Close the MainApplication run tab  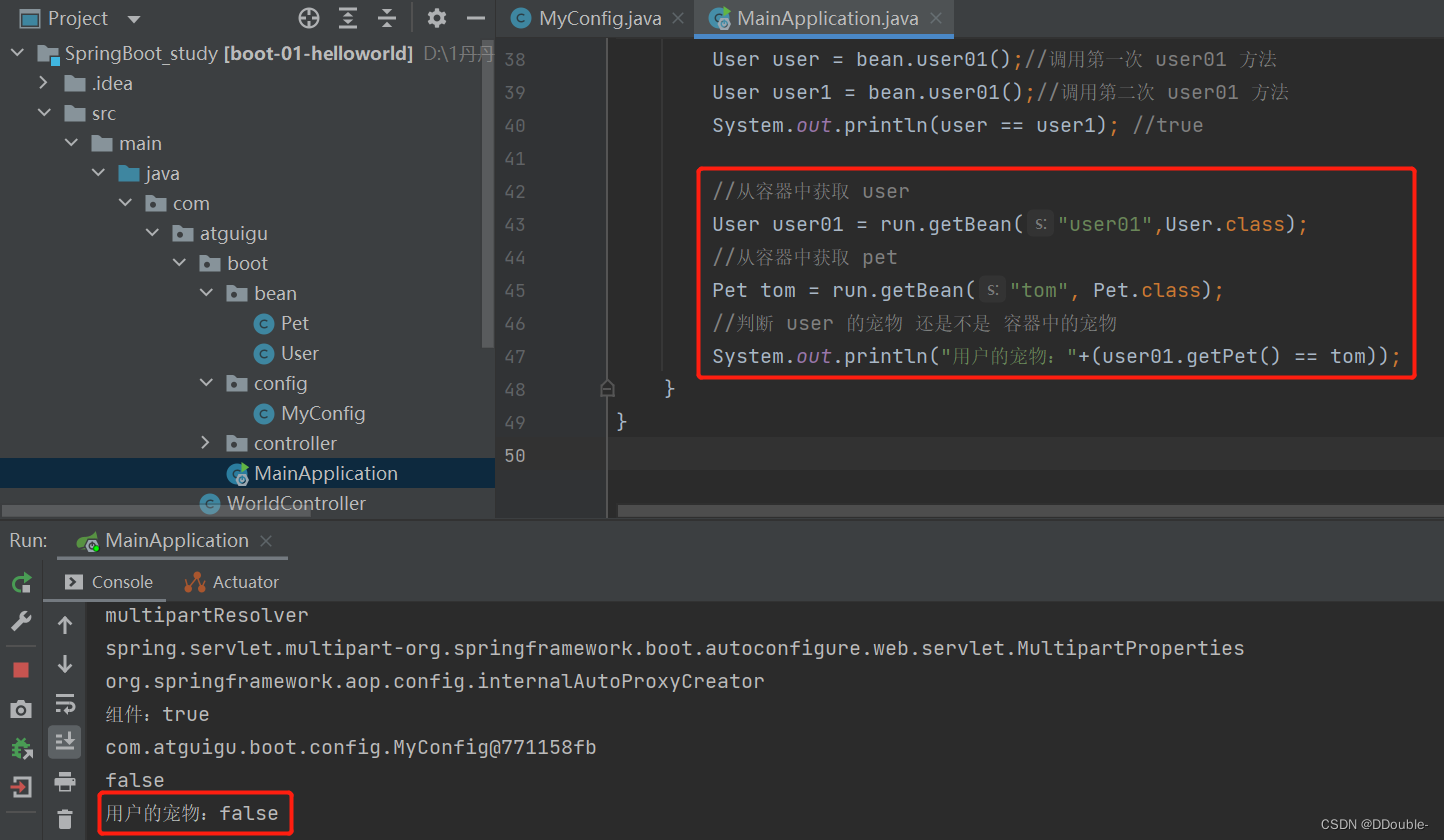(266, 541)
